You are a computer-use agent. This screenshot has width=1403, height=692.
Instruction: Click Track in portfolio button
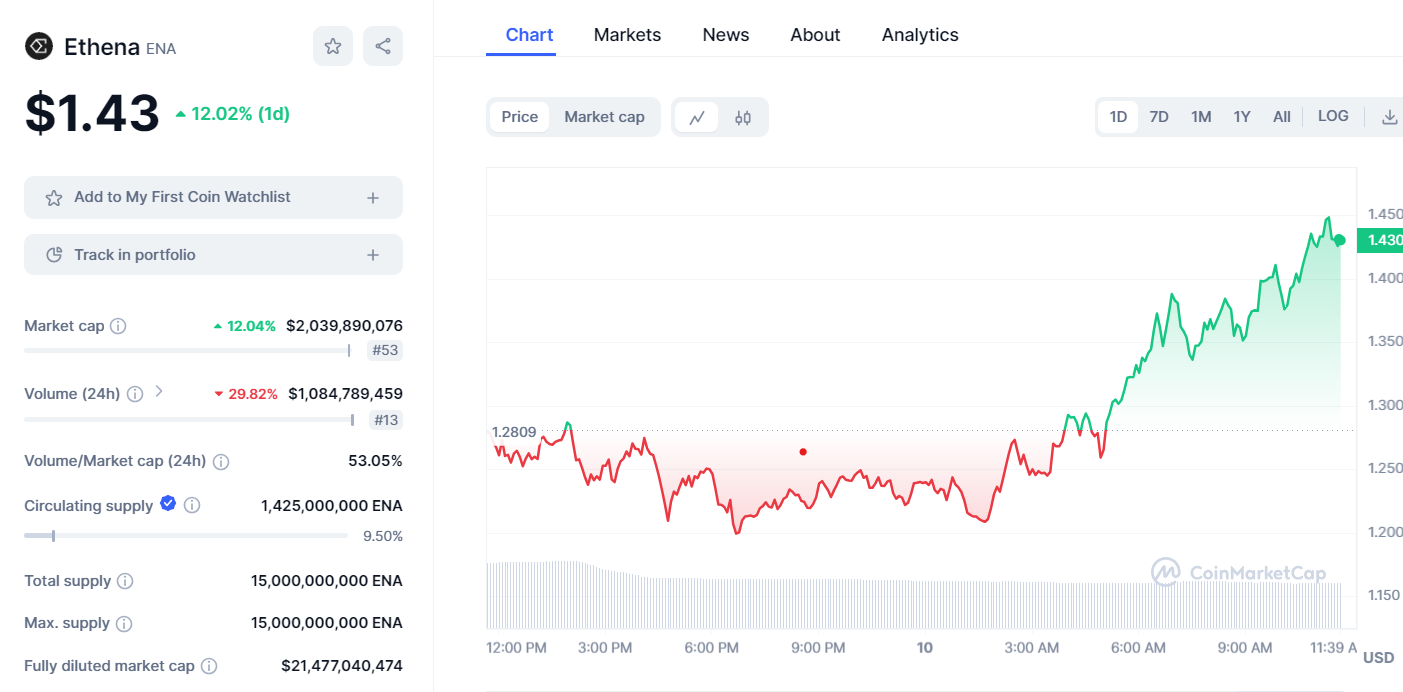[x=213, y=255]
